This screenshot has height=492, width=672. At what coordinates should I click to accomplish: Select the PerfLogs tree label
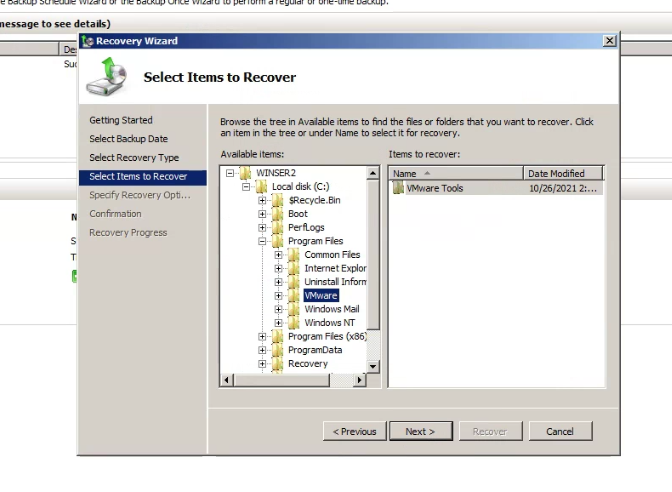(306, 228)
